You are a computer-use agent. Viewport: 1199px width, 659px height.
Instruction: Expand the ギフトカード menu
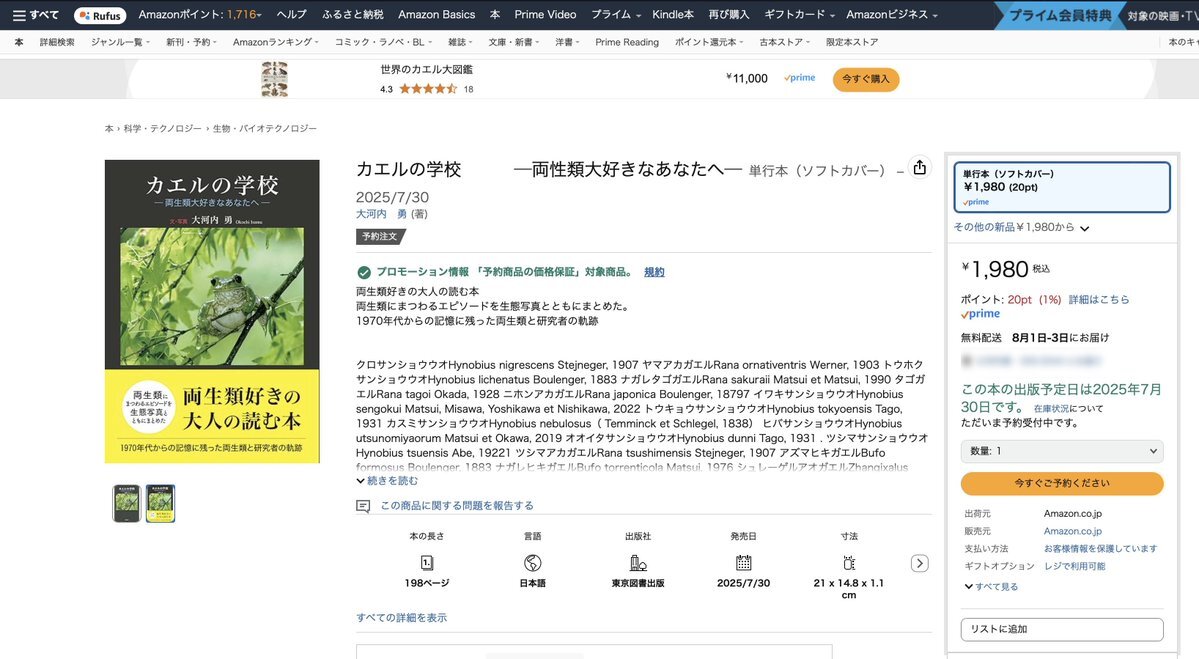[x=799, y=15]
